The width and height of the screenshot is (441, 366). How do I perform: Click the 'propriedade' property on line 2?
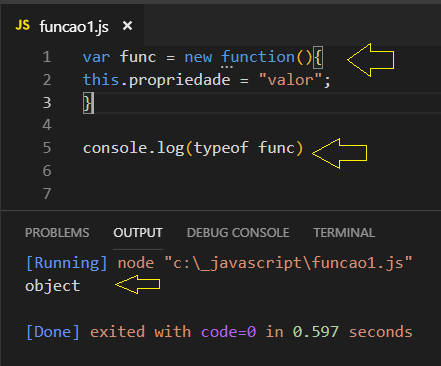pos(179,81)
